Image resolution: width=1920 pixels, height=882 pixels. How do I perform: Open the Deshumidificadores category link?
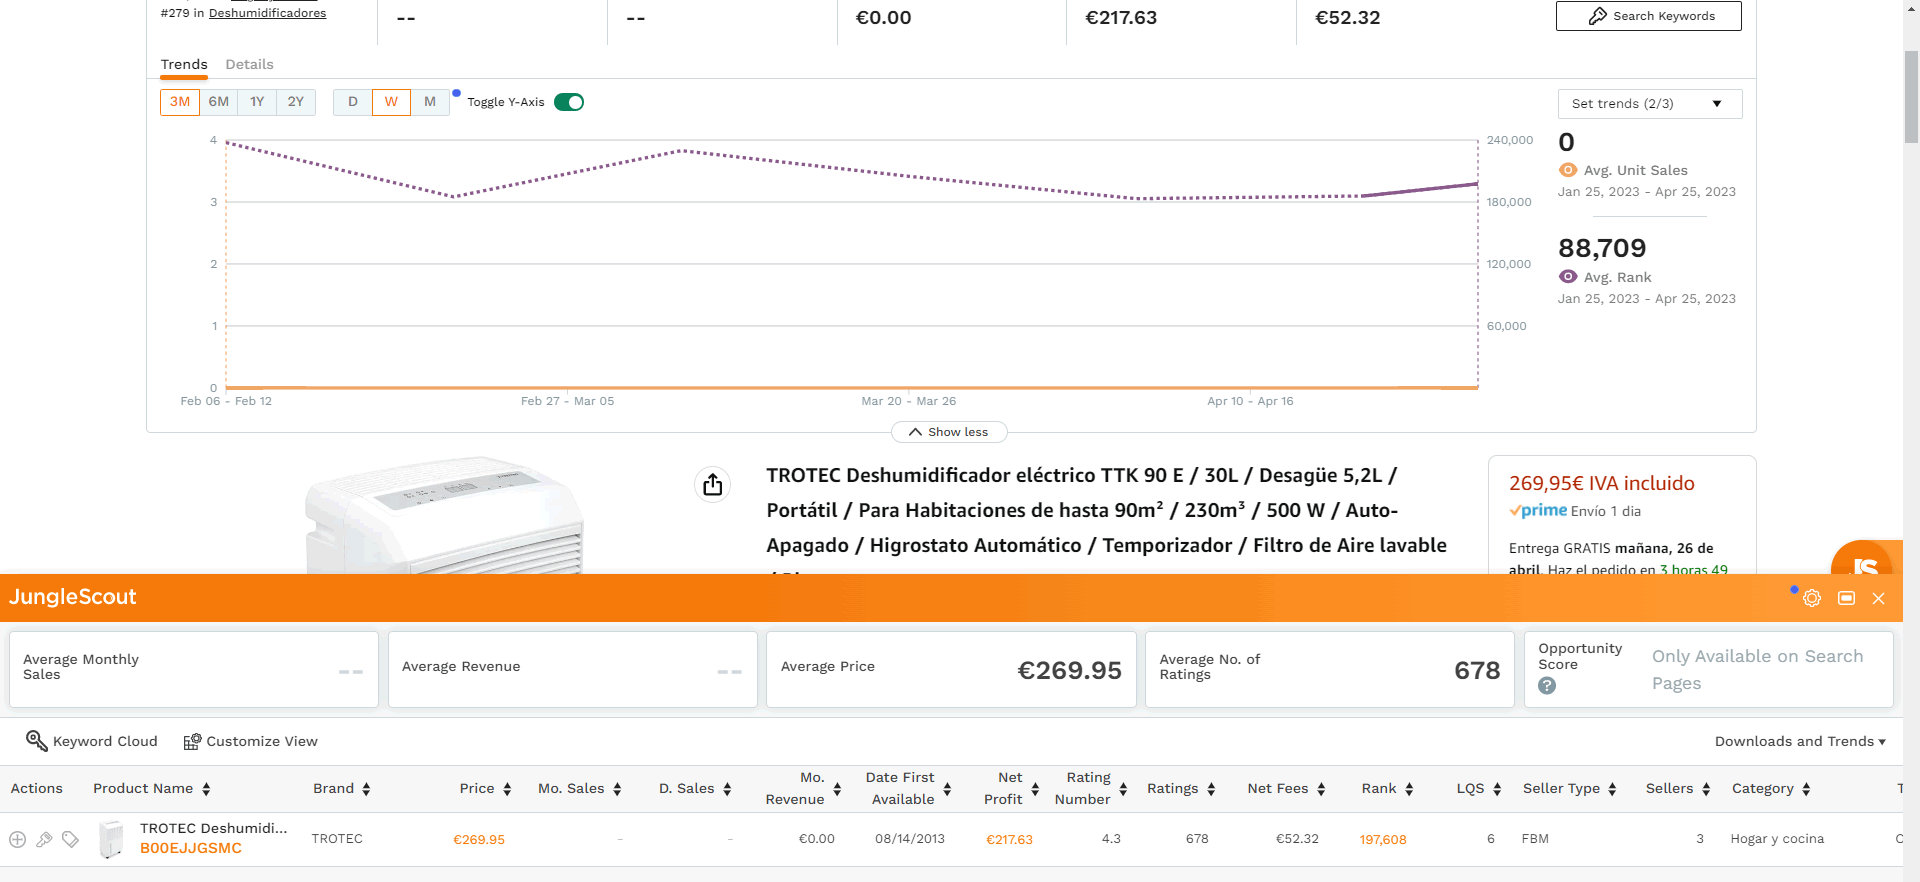(267, 13)
